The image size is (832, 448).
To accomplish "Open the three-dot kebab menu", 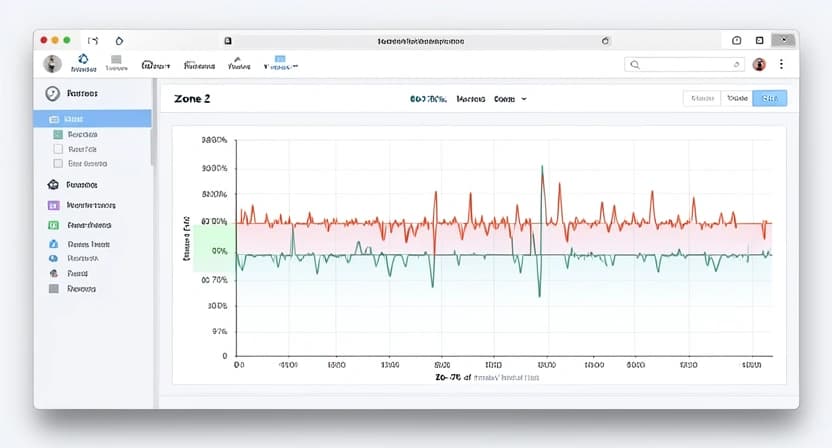I will point(781,64).
